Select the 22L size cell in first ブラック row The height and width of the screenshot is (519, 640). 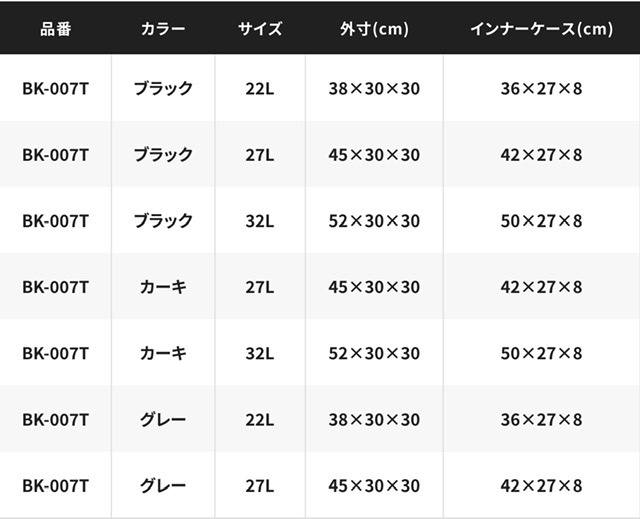260,88
